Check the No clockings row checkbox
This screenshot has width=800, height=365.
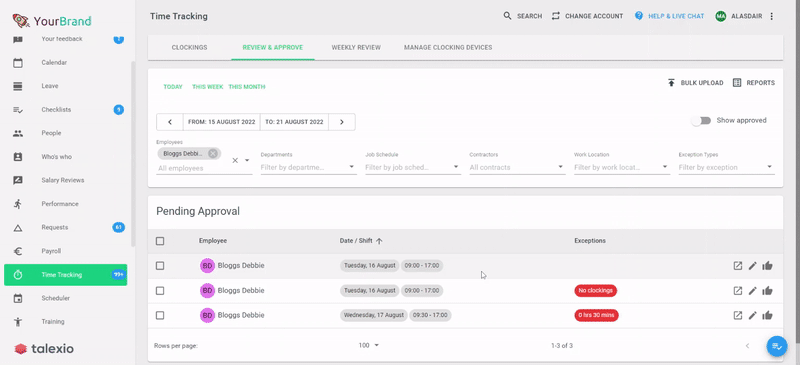[160, 290]
